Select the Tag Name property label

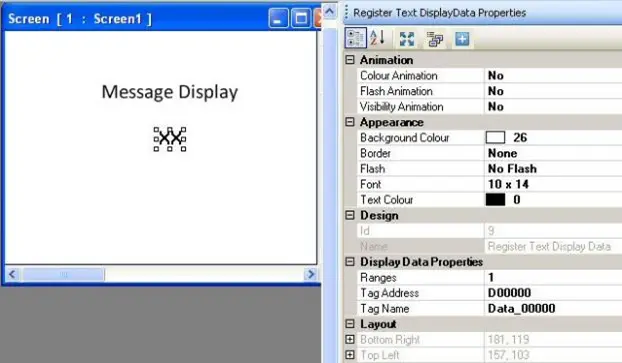[x=384, y=308]
